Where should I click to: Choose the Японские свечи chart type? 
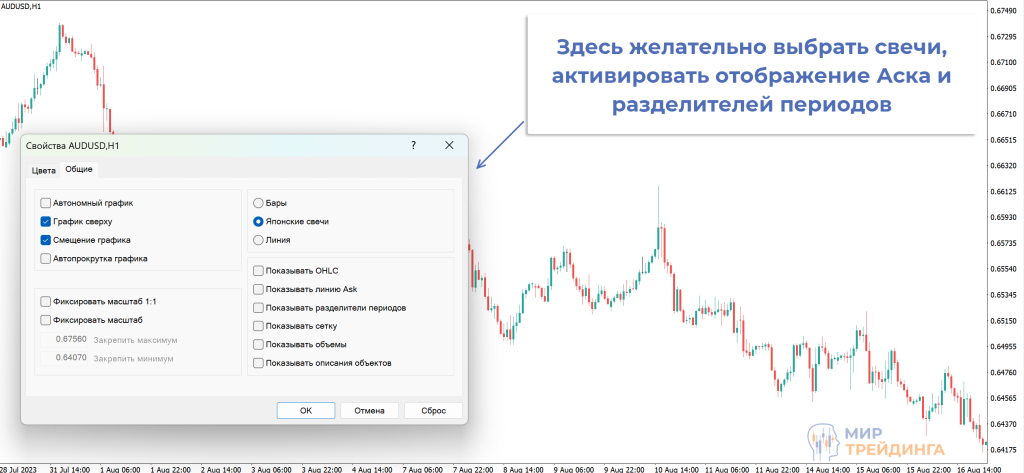click(x=259, y=221)
